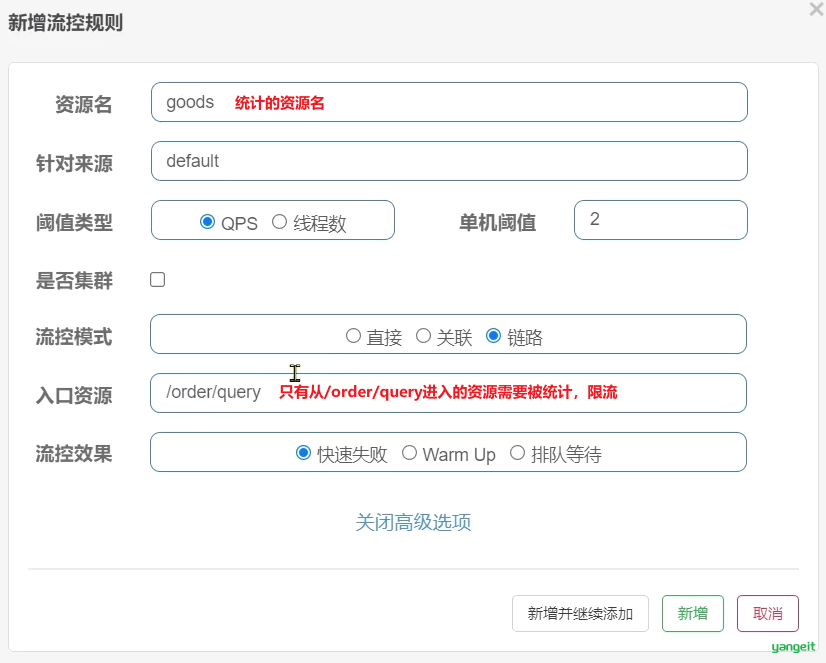Click the 资源名 label
This screenshot has width=826, height=663.
(83, 104)
